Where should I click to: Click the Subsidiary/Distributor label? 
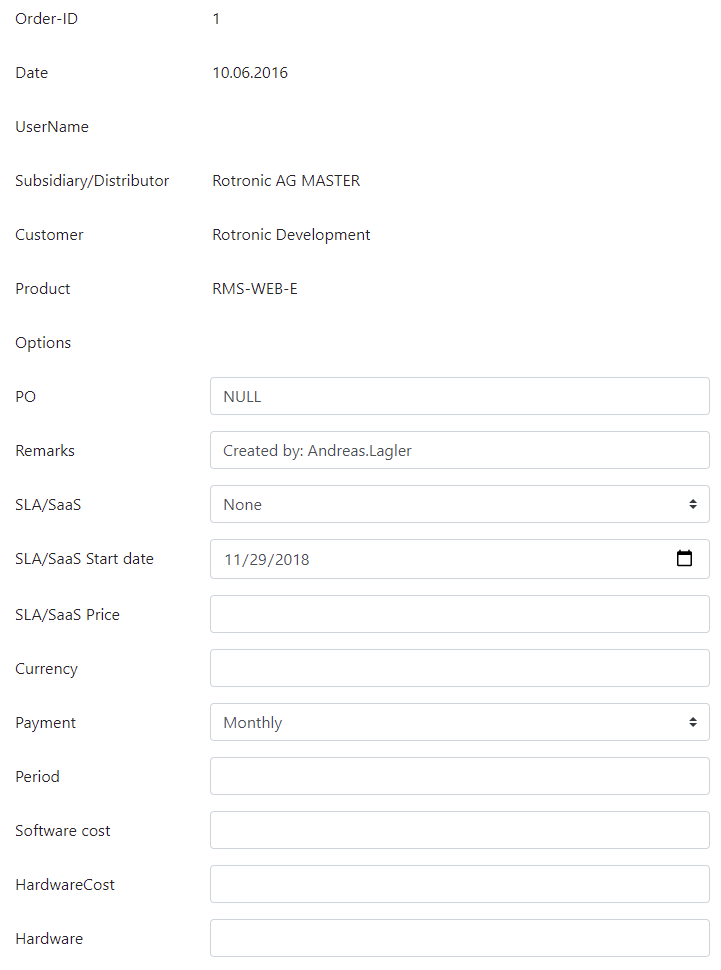[92, 181]
